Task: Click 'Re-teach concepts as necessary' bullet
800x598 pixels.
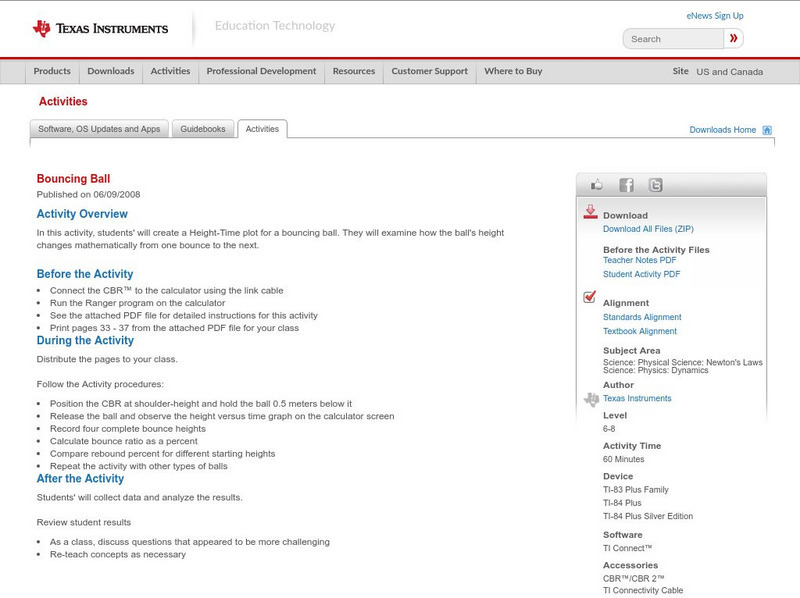Action: point(118,555)
